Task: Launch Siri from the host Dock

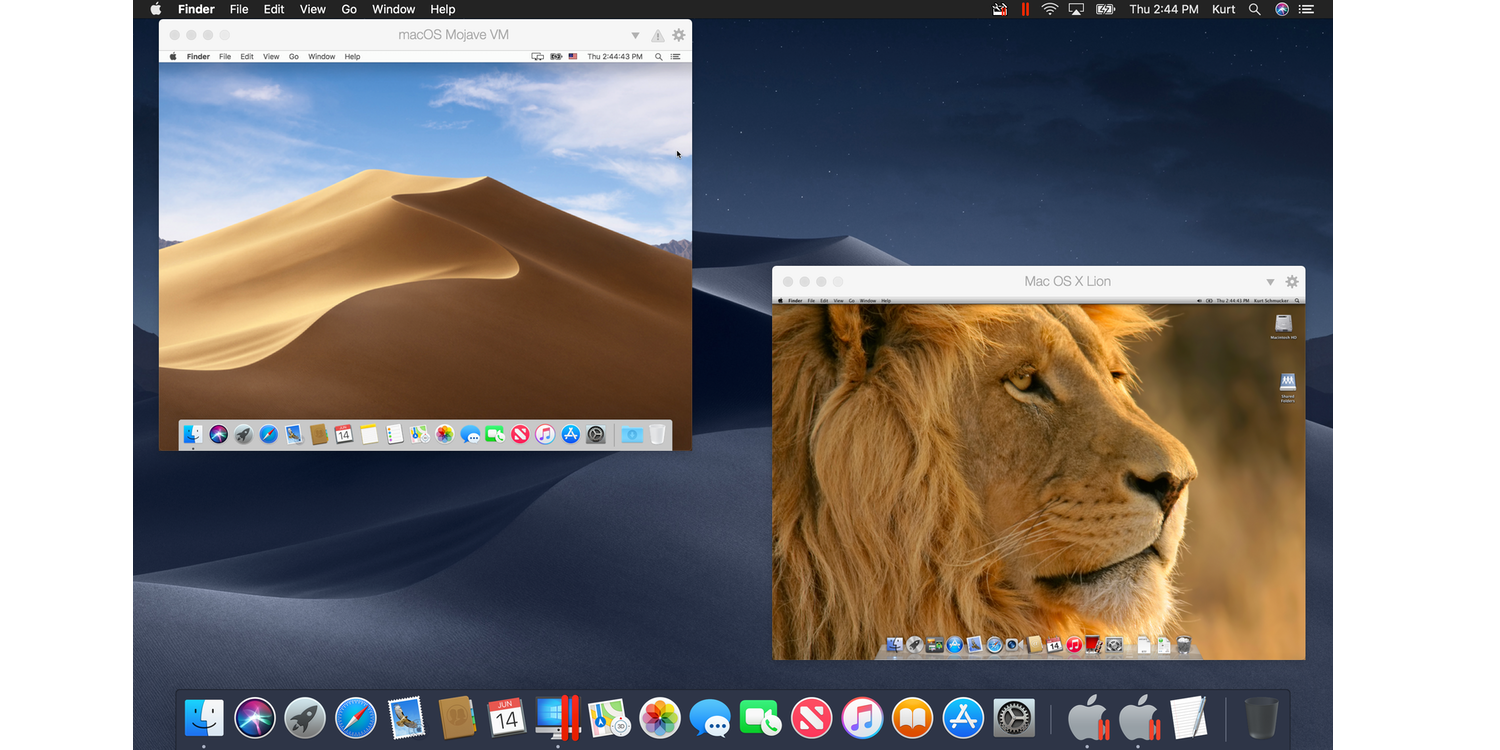Action: coord(255,718)
